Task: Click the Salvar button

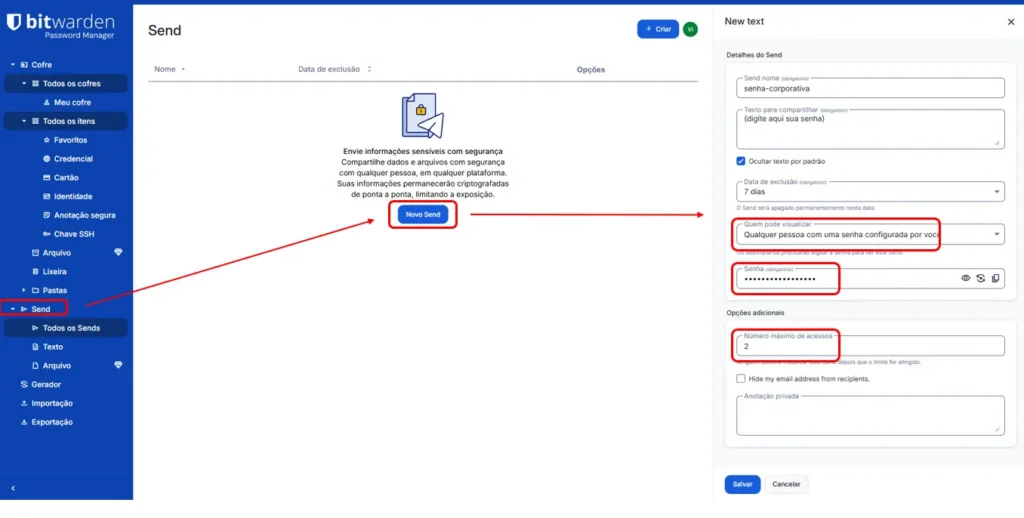Action: [743, 485]
